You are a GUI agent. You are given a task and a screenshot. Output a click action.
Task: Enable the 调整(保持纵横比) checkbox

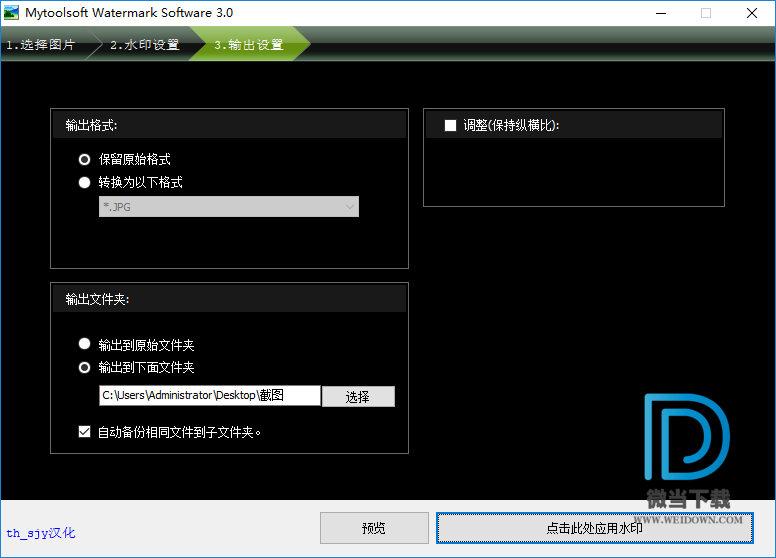click(x=450, y=125)
